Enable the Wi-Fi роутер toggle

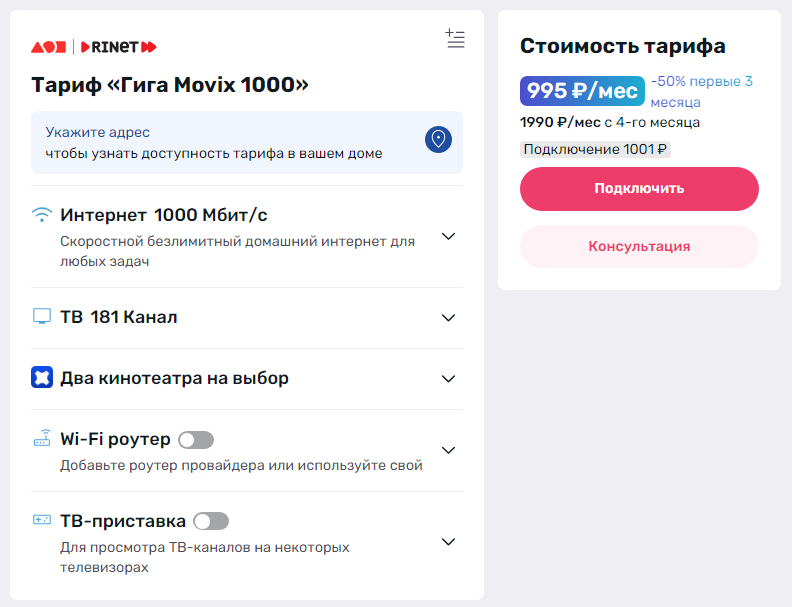pos(196,440)
